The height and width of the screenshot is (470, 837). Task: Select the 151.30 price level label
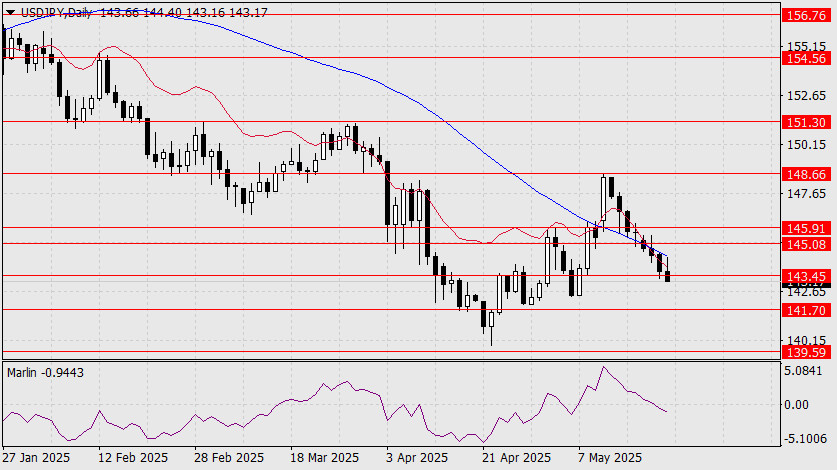coord(806,122)
